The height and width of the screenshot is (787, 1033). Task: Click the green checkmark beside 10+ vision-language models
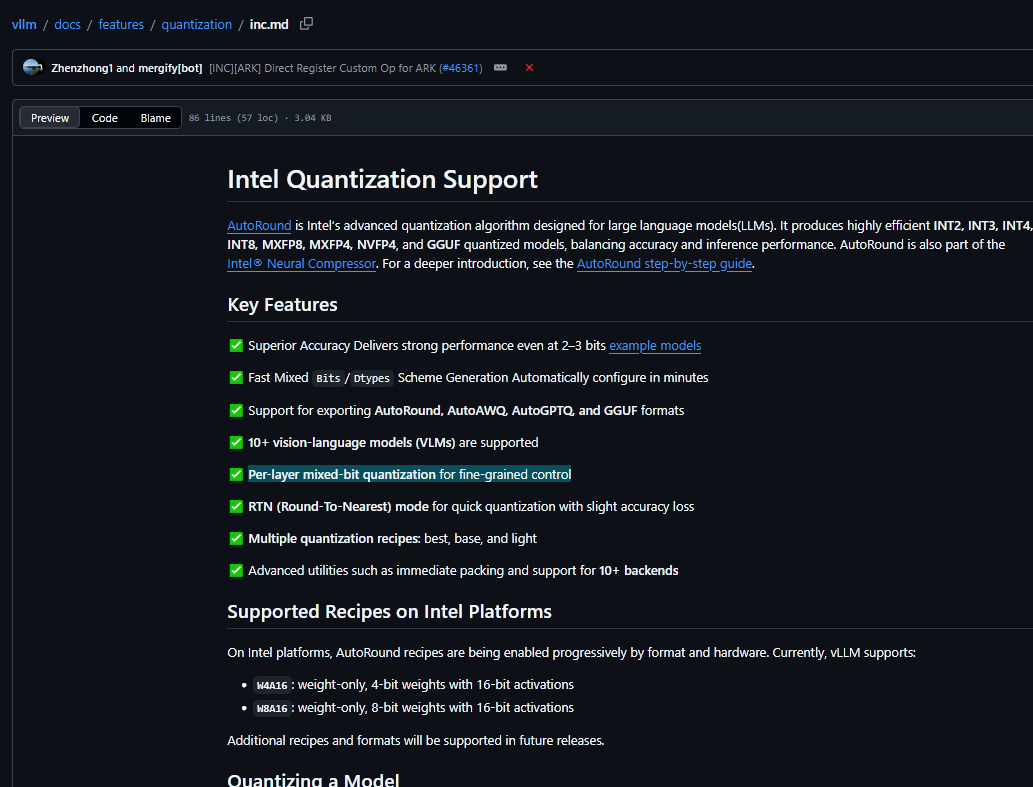coord(236,443)
